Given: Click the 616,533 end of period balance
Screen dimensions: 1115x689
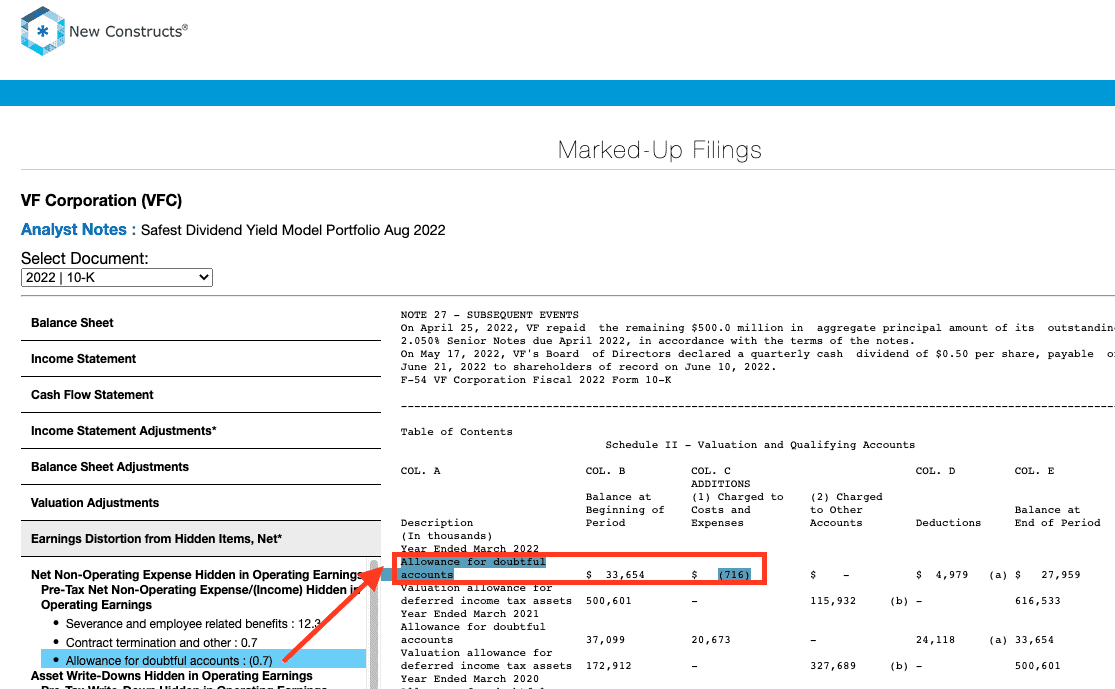Looking at the screenshot, I should pyautogui.click(x=1037, y=601).
